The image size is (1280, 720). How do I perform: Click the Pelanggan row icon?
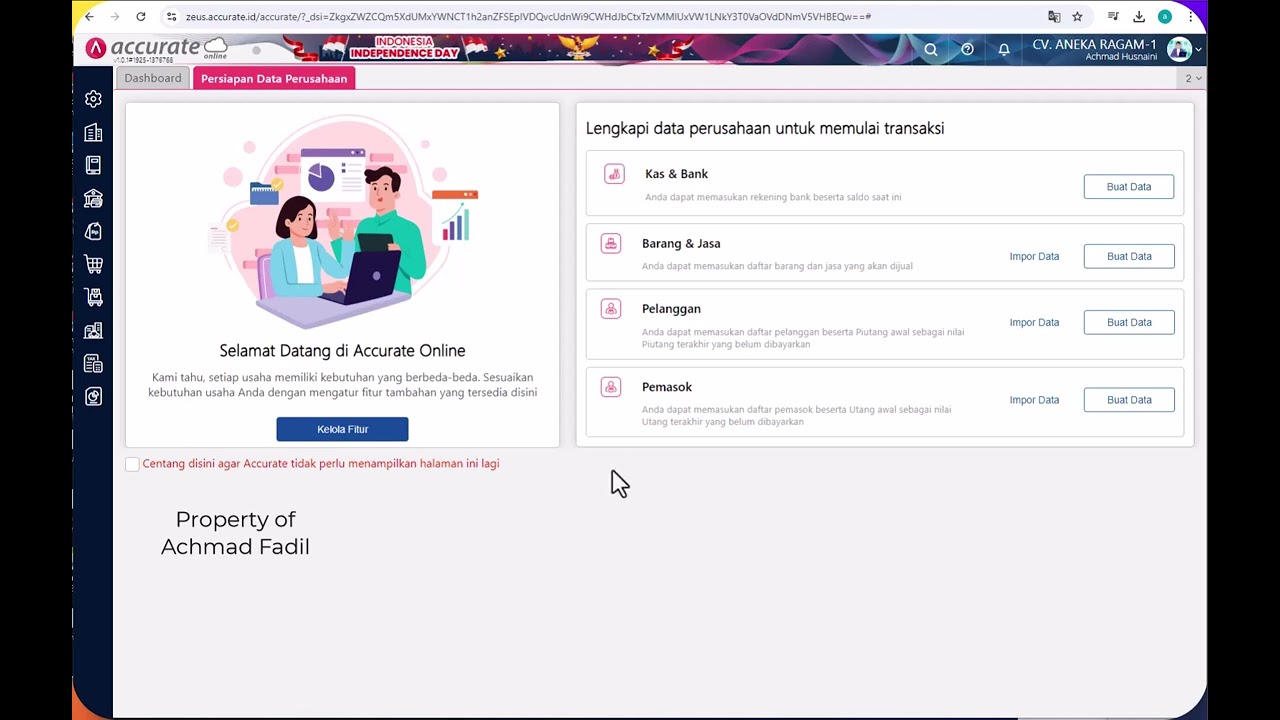tap(611, 309)
